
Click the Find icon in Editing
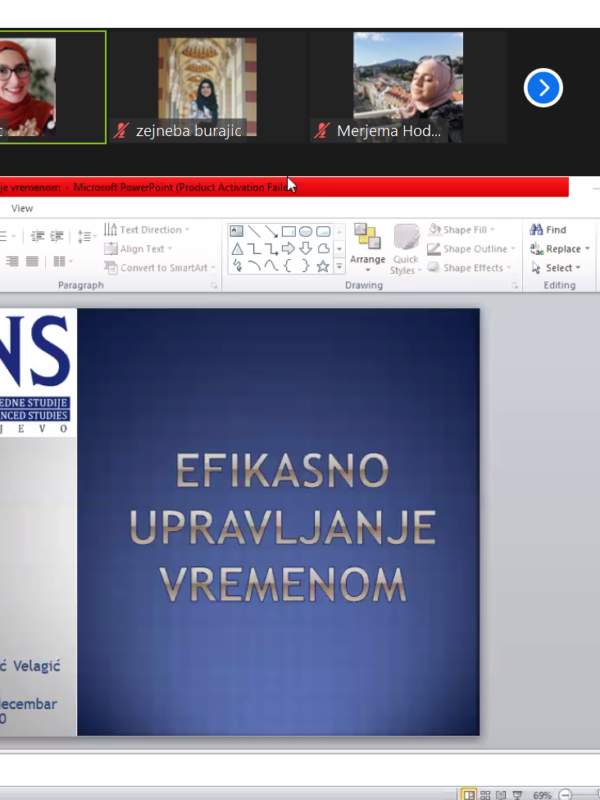click(537, 230)
